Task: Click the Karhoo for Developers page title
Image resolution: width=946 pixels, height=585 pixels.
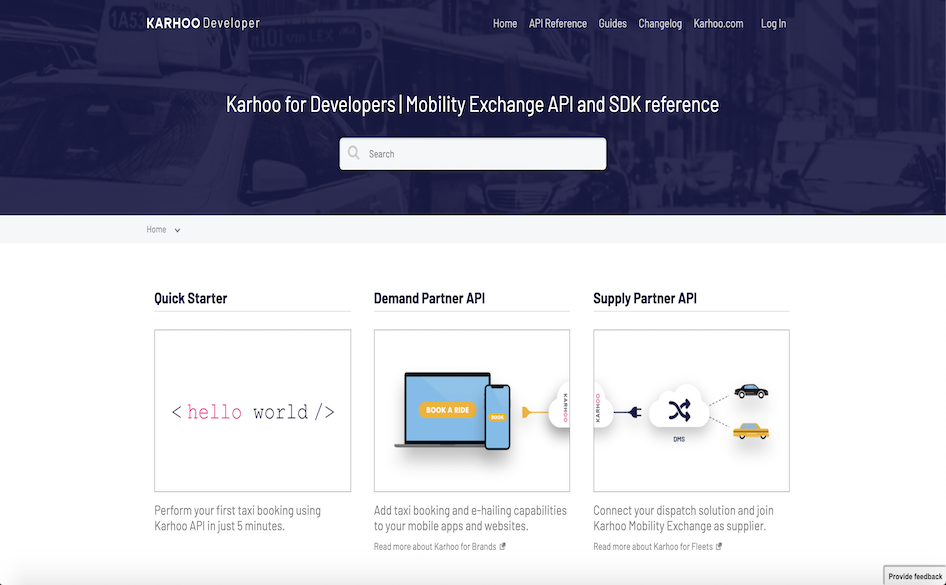Action: (472, 104)
